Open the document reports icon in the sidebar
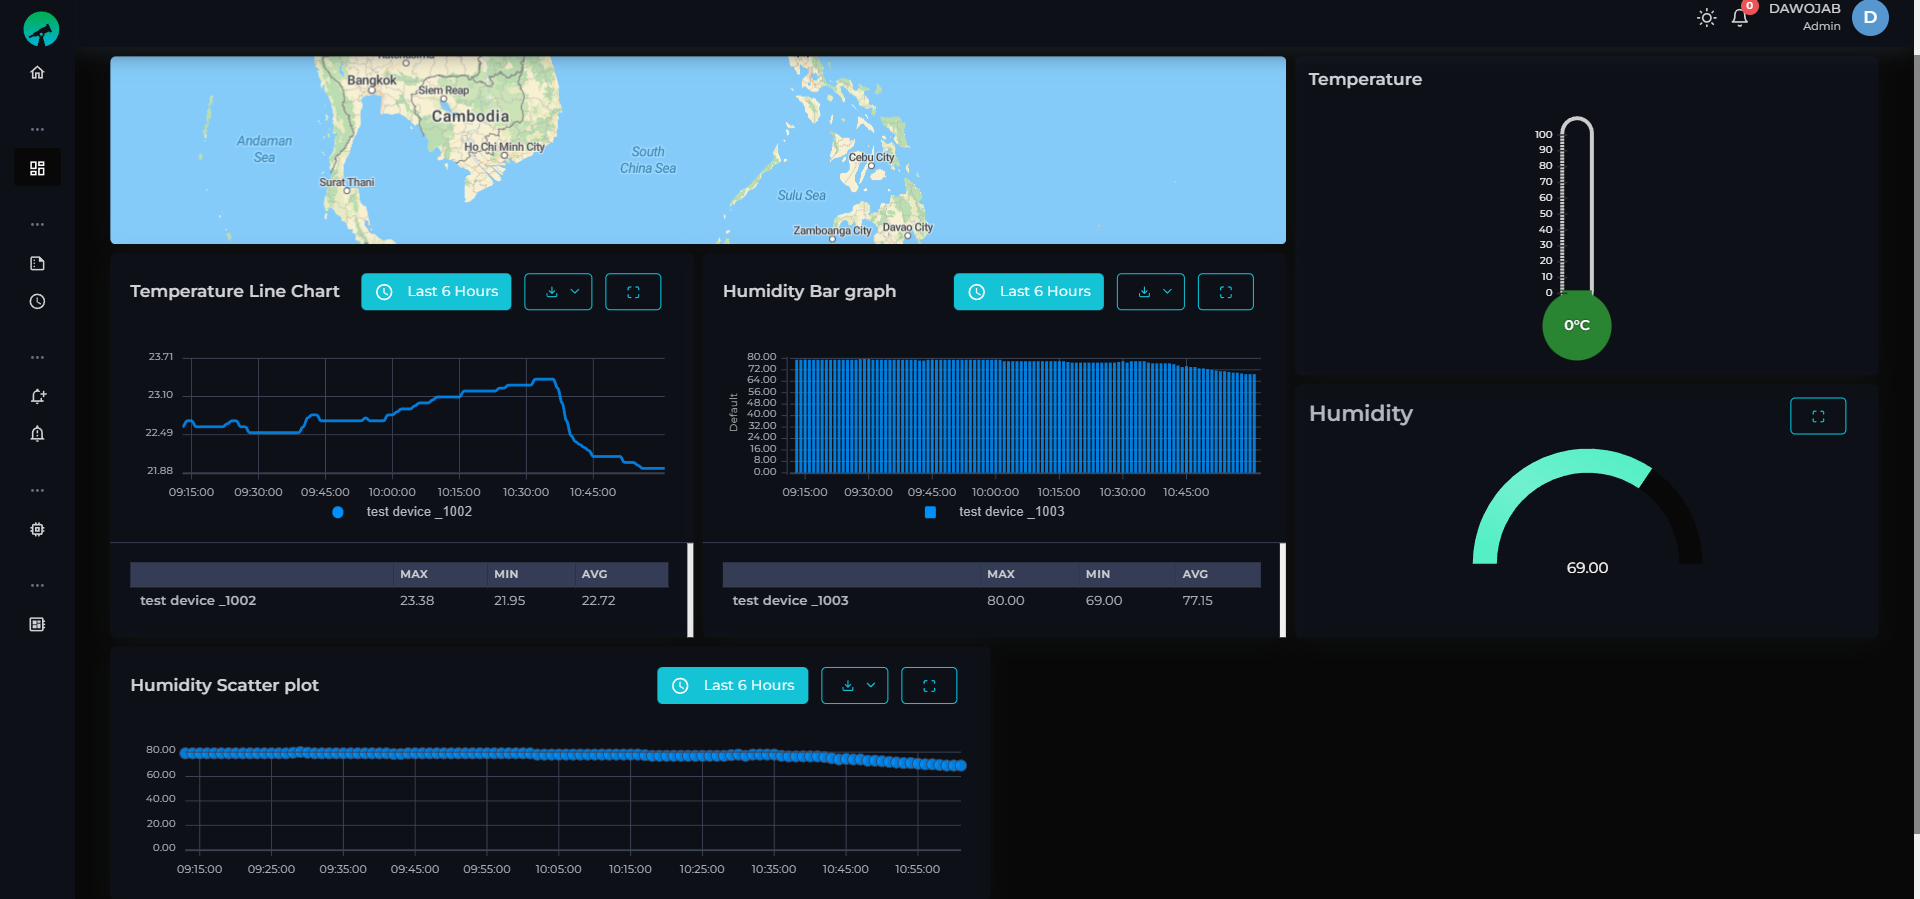The height and width of the screenshot is (899, 1920). (37, 263)
